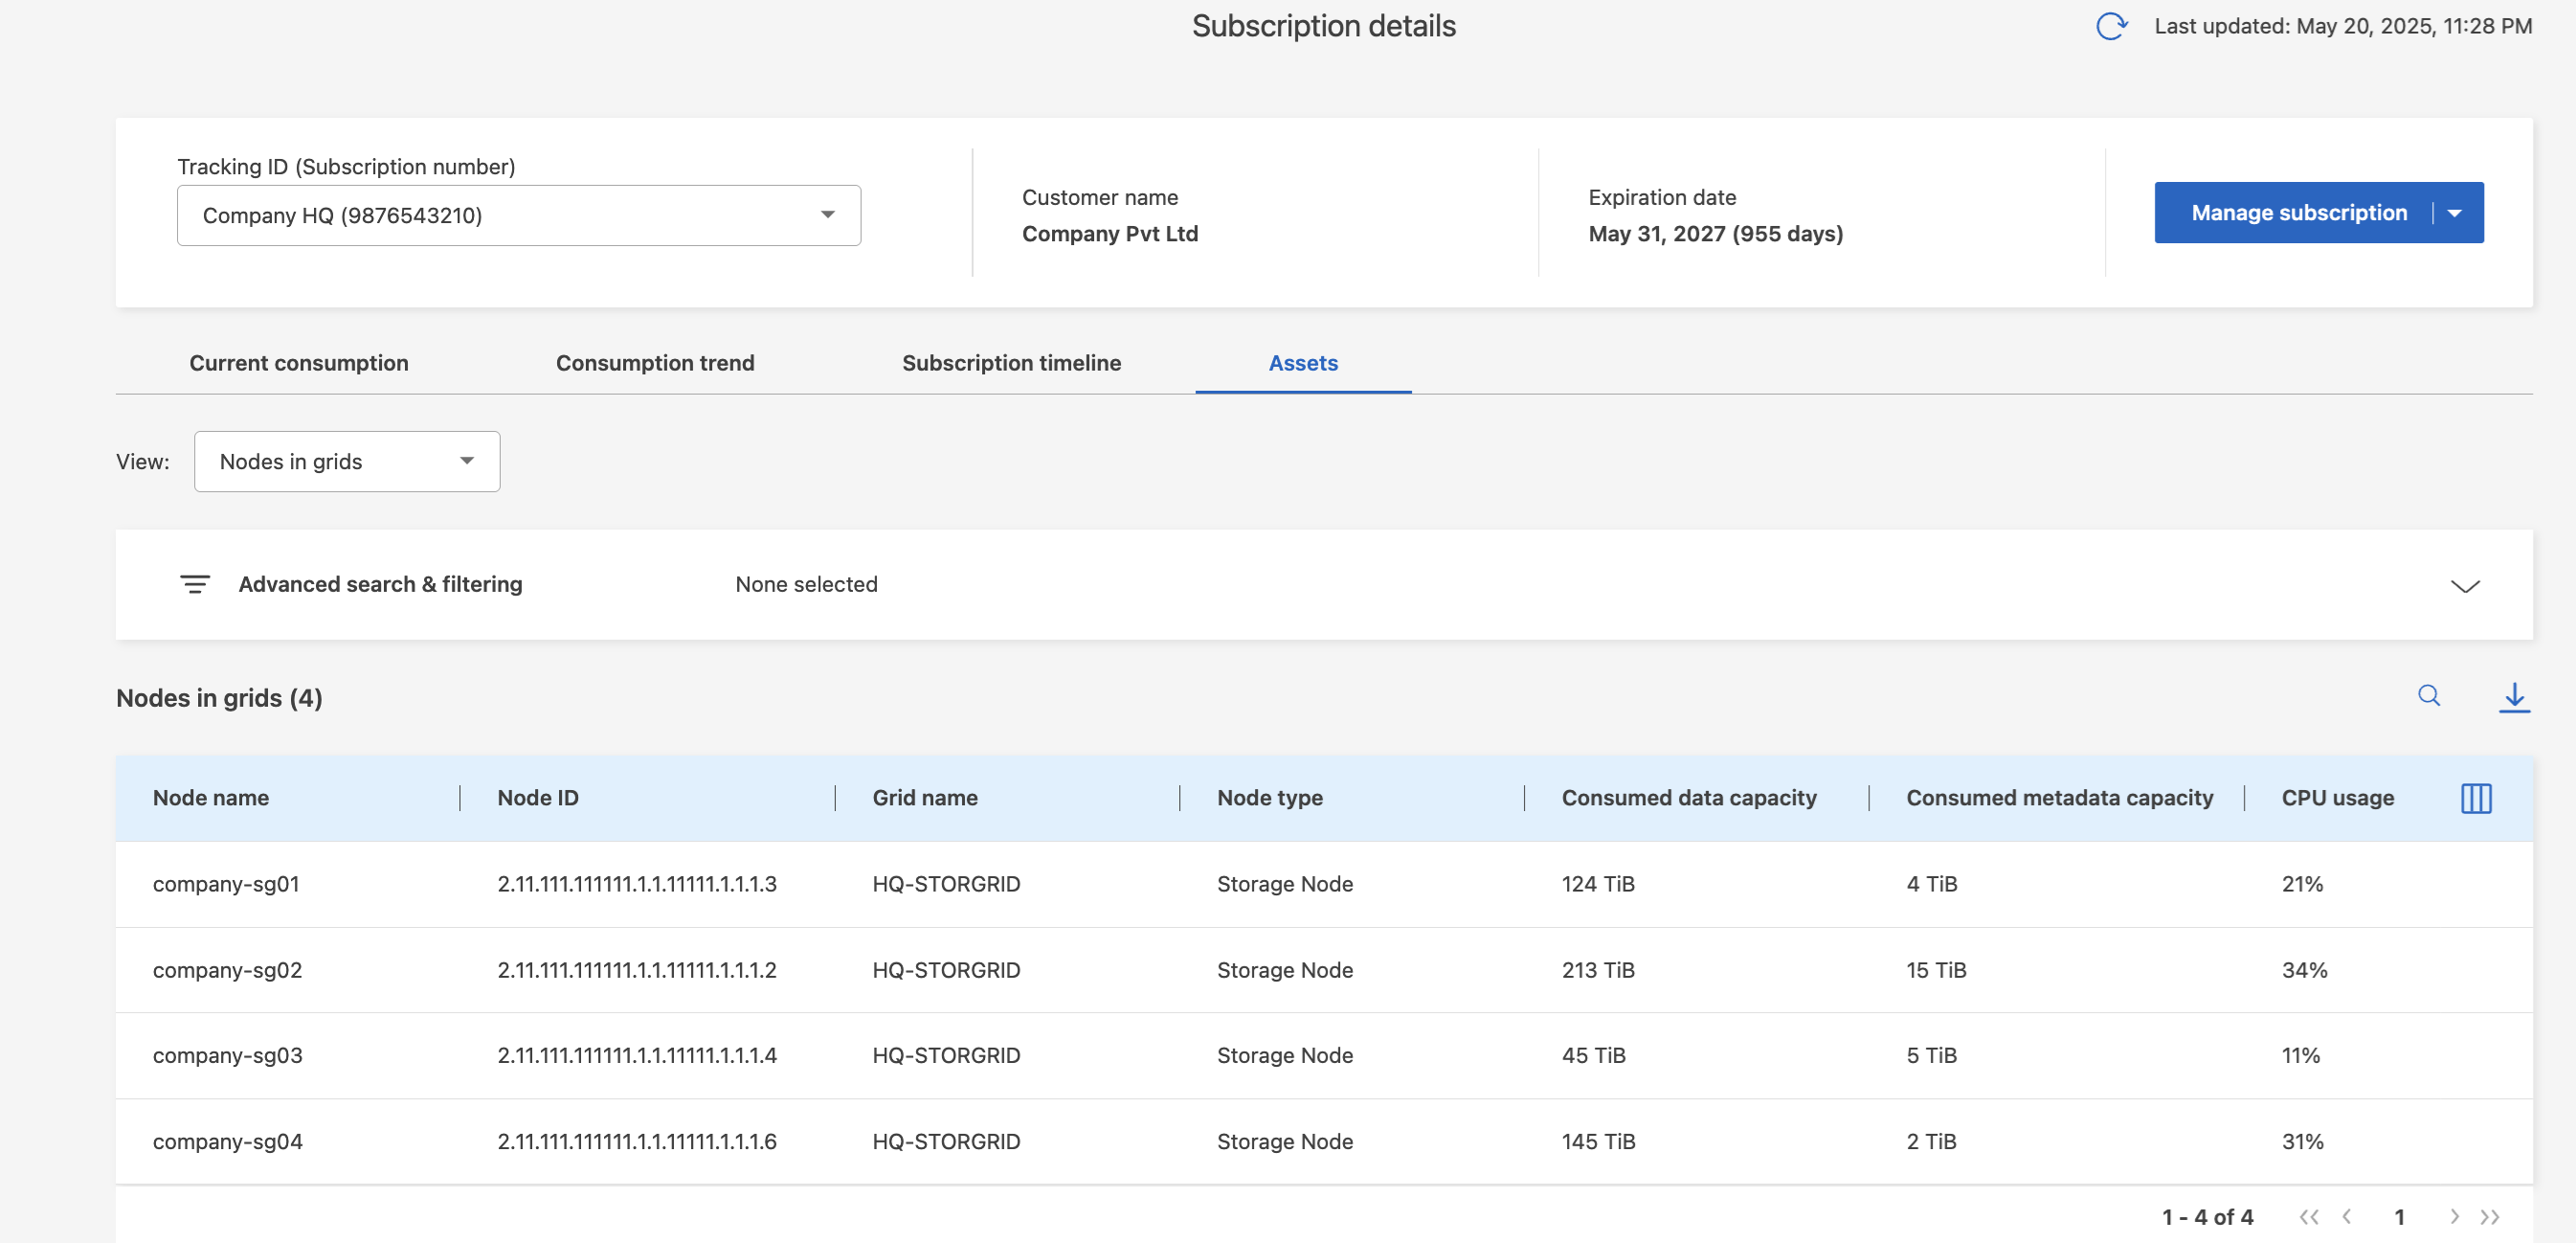This screenshot has height=1243, width=2576.
Task: Expand the Advanced search & filtering chevron
Action: (x=2465, y=585)
